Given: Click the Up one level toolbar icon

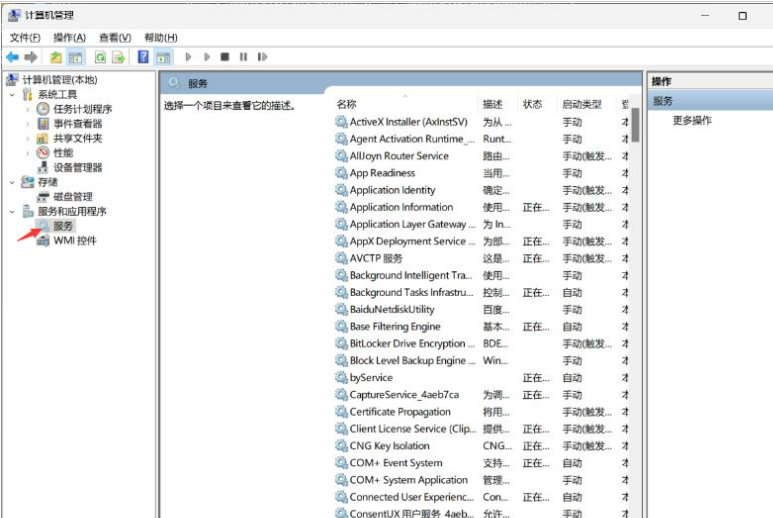Looking at the screenshot, I should [x=56, y=57].
